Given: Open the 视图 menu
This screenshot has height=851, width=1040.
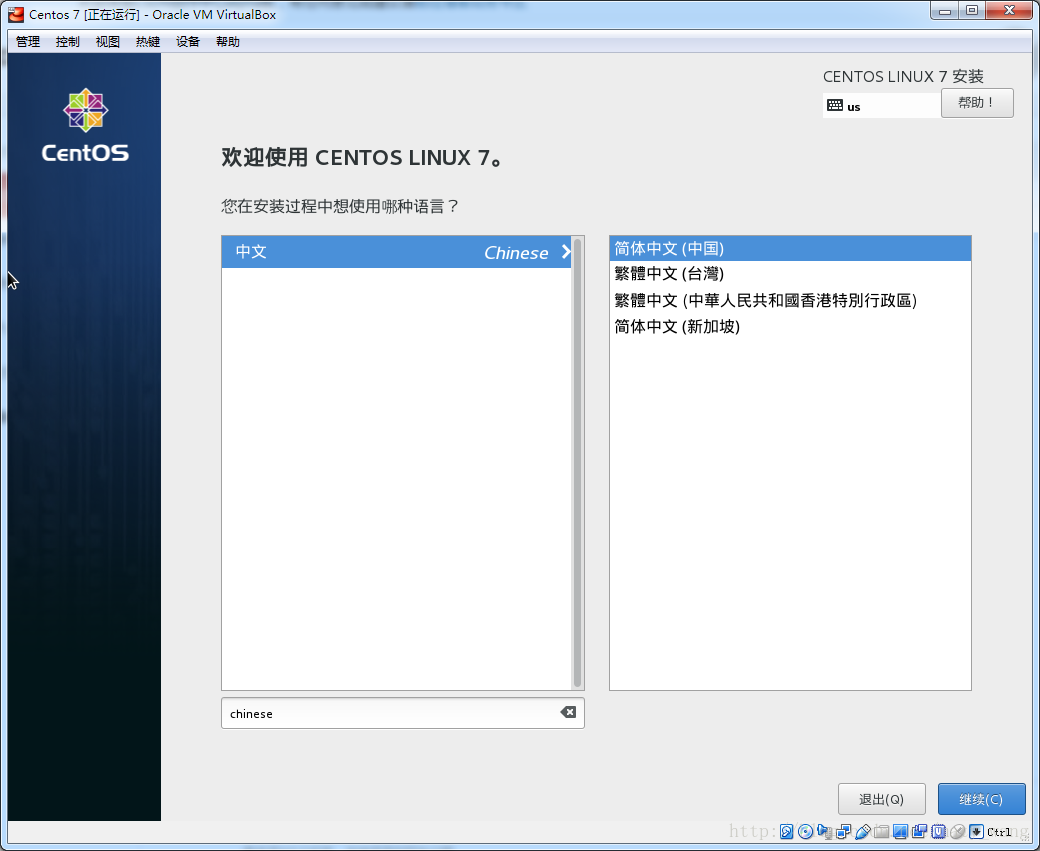Looking at the screenshot, I should tap(107, 42).
